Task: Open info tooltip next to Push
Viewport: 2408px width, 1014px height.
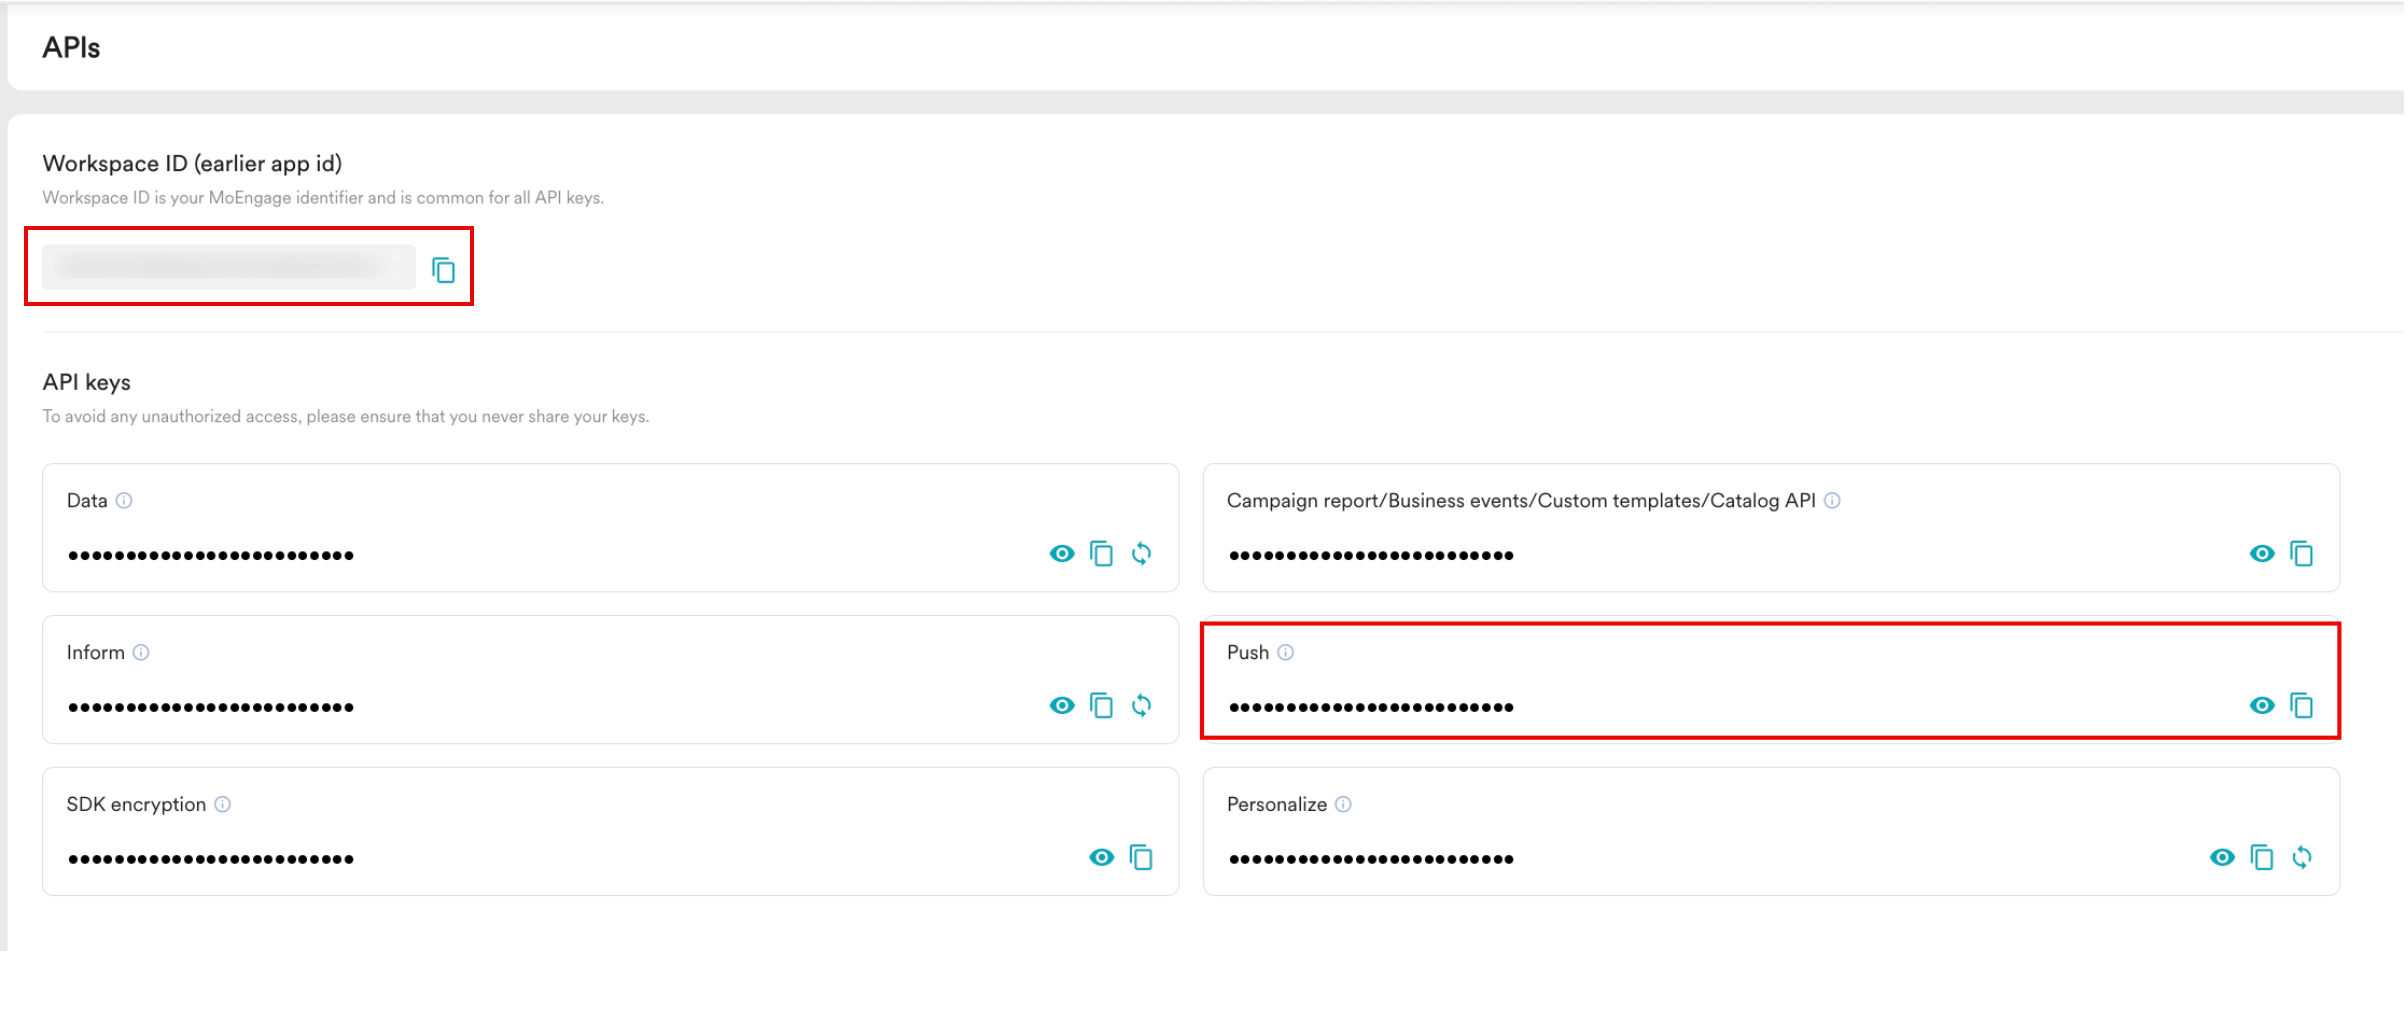Action: pyautogui.click(x=1286, y=653)
